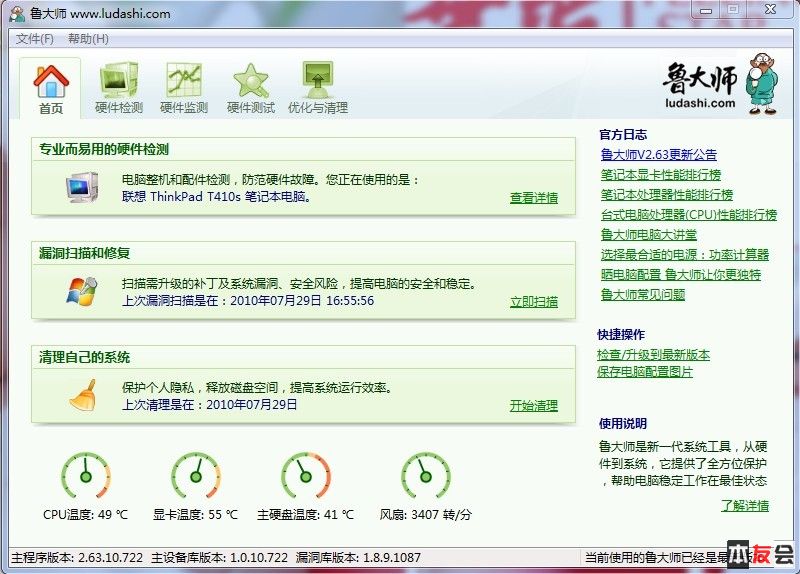Open the 晒电脑配置 鲁大师让你更独特 link
Image resolution: width=800 pixels, height=574 pixels.
tap(681, 274)
